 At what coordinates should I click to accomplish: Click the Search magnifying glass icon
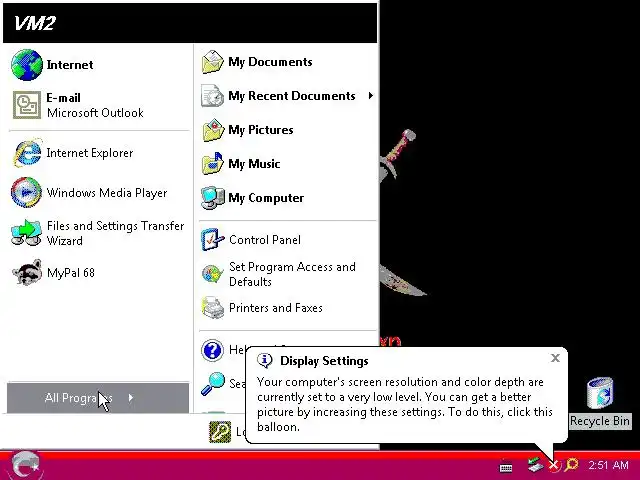pyautogui.click(x=213, y=384)
